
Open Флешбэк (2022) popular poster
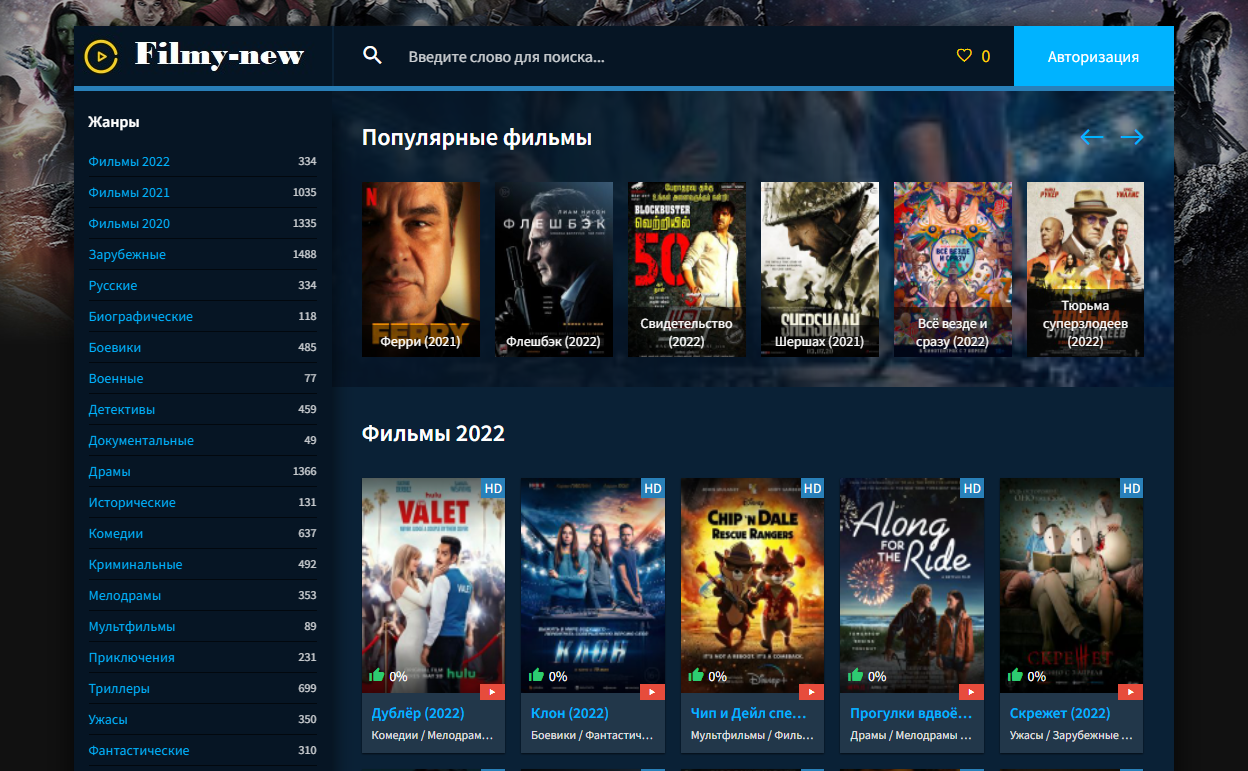554,269
